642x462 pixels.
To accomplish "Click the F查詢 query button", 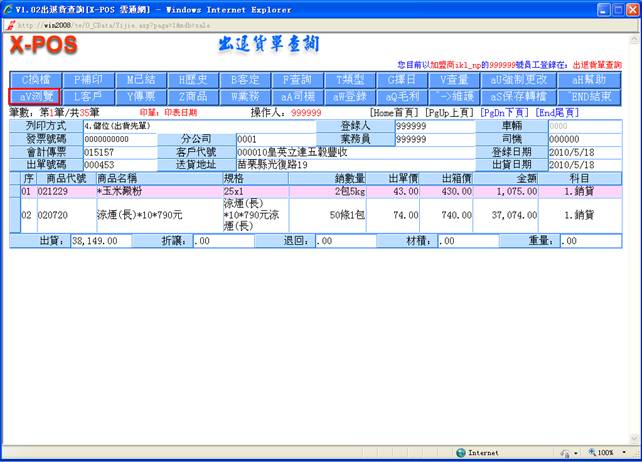I will click(298, 80).
